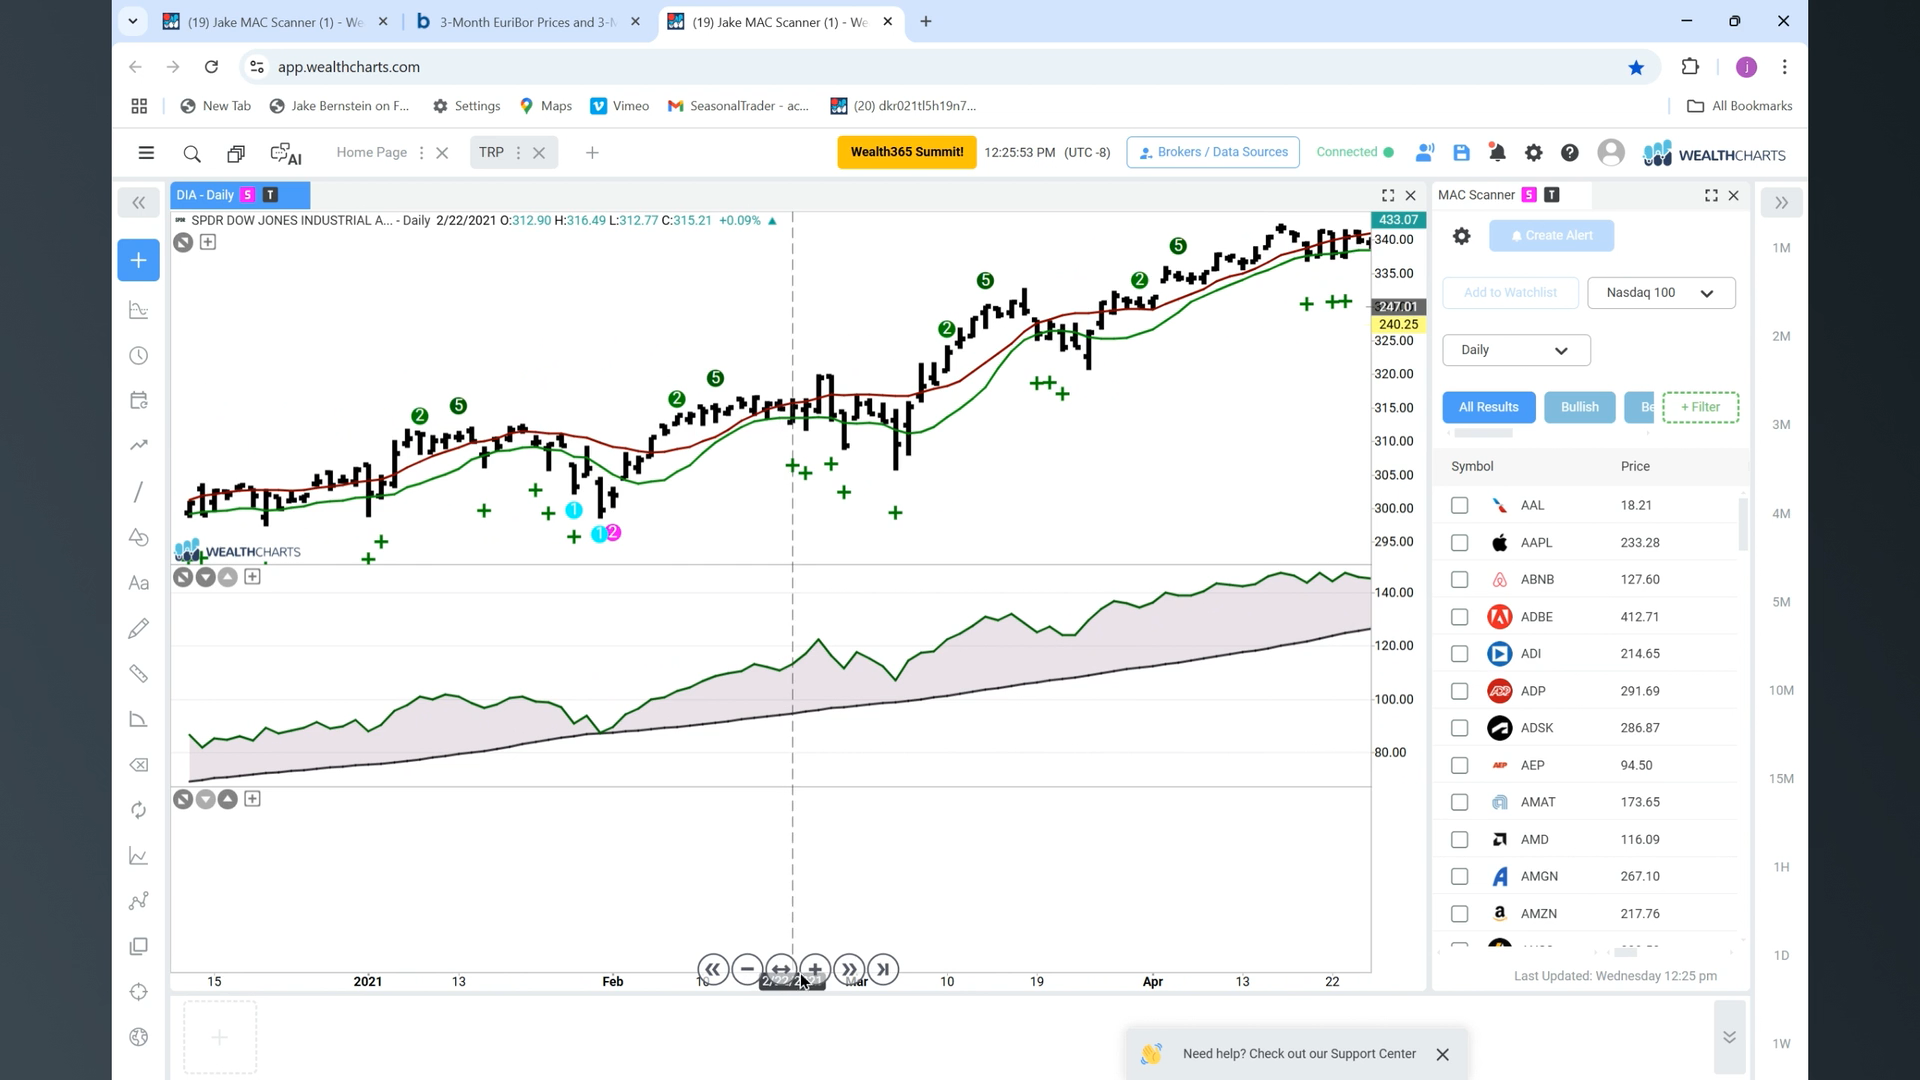Open the clock history tool
Viewport: 1920px width, 1080px height.
[139, 356]
